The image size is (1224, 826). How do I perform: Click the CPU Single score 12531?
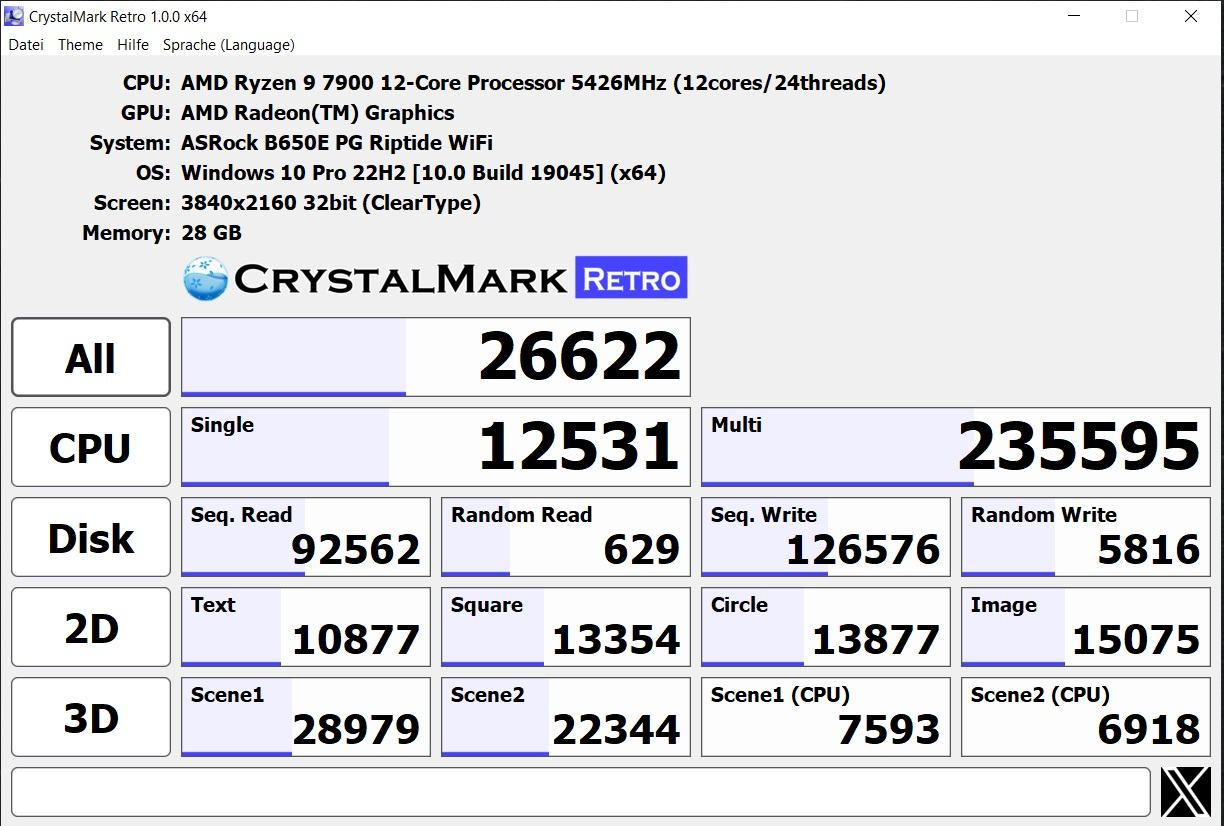pos(436,447)
